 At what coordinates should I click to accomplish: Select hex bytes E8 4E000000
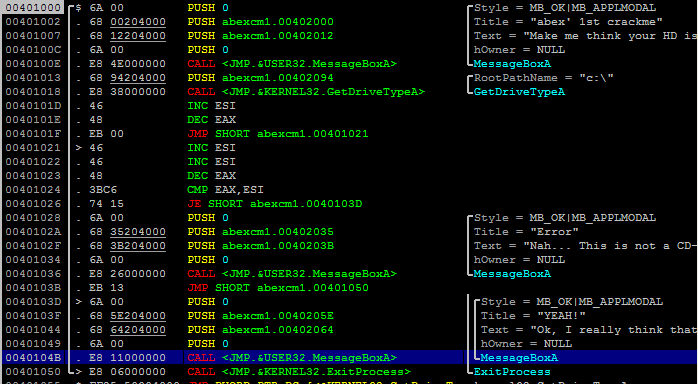pyautogui.click(x=127, y=64)
